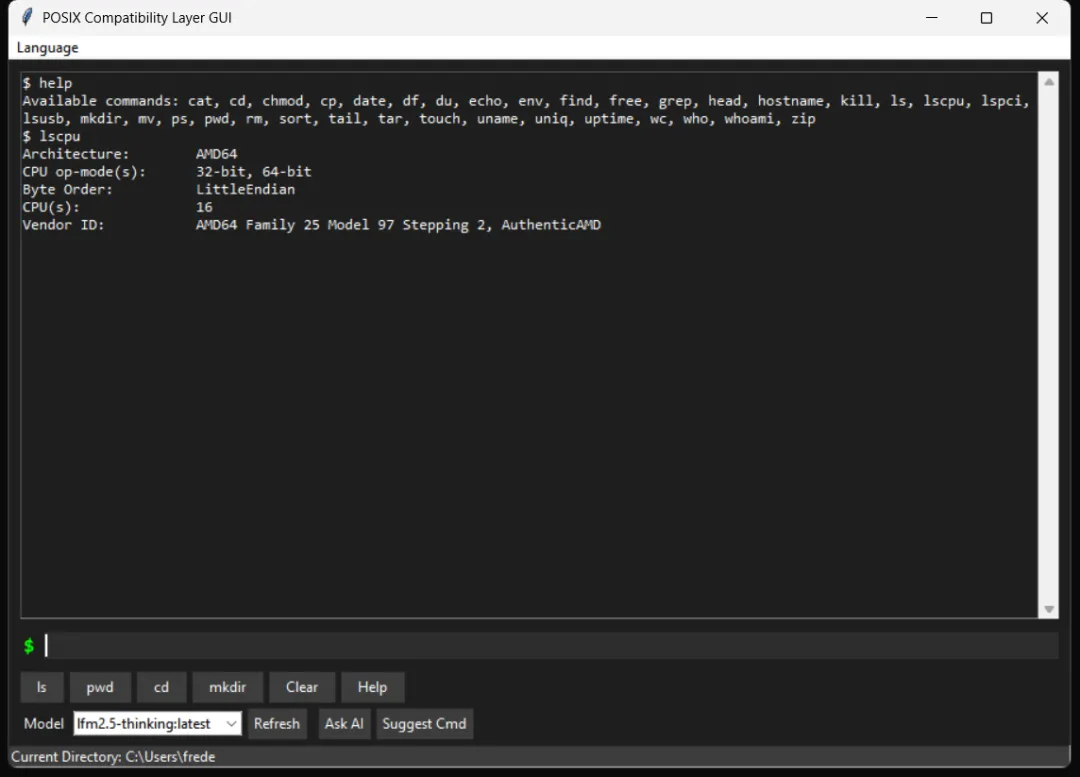Click the 'whoami' command in help list
This screenshot has height=777, width=1080.
749,118
